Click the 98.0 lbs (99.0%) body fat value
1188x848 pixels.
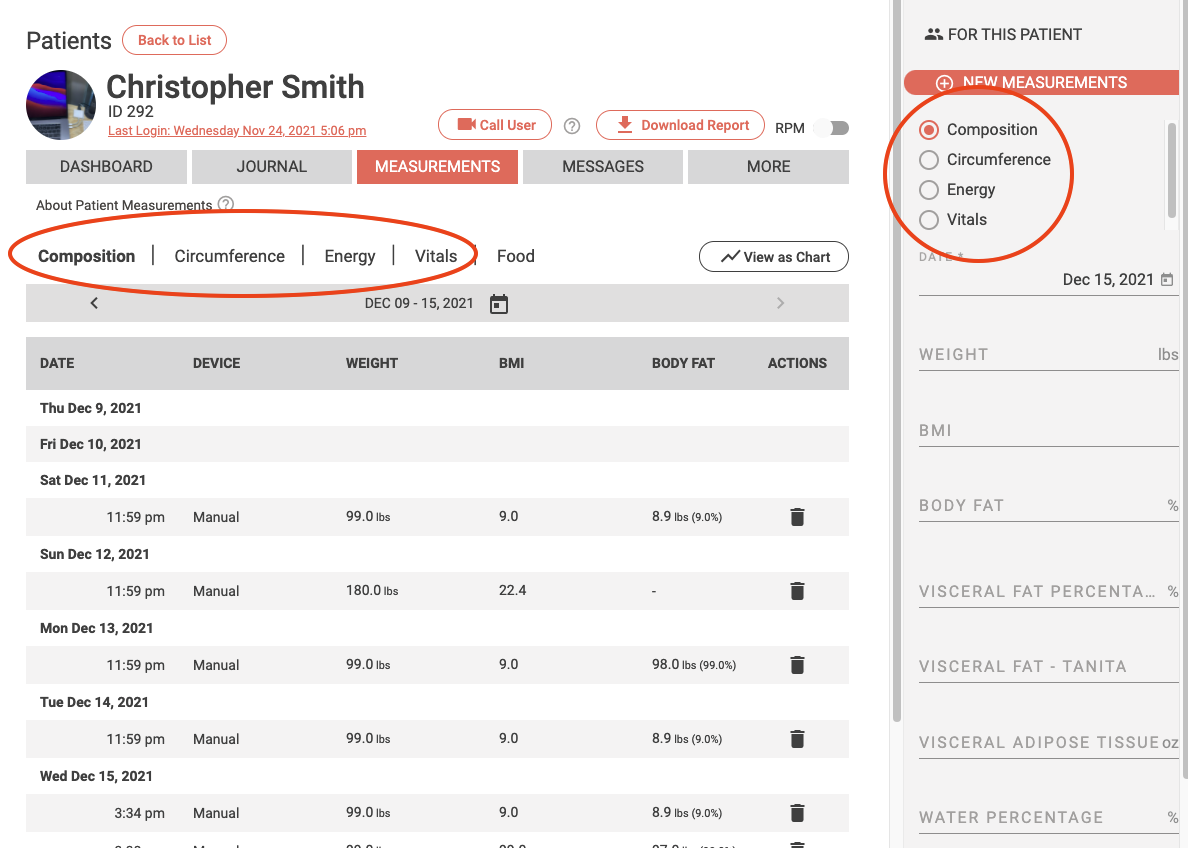point(693,665)
